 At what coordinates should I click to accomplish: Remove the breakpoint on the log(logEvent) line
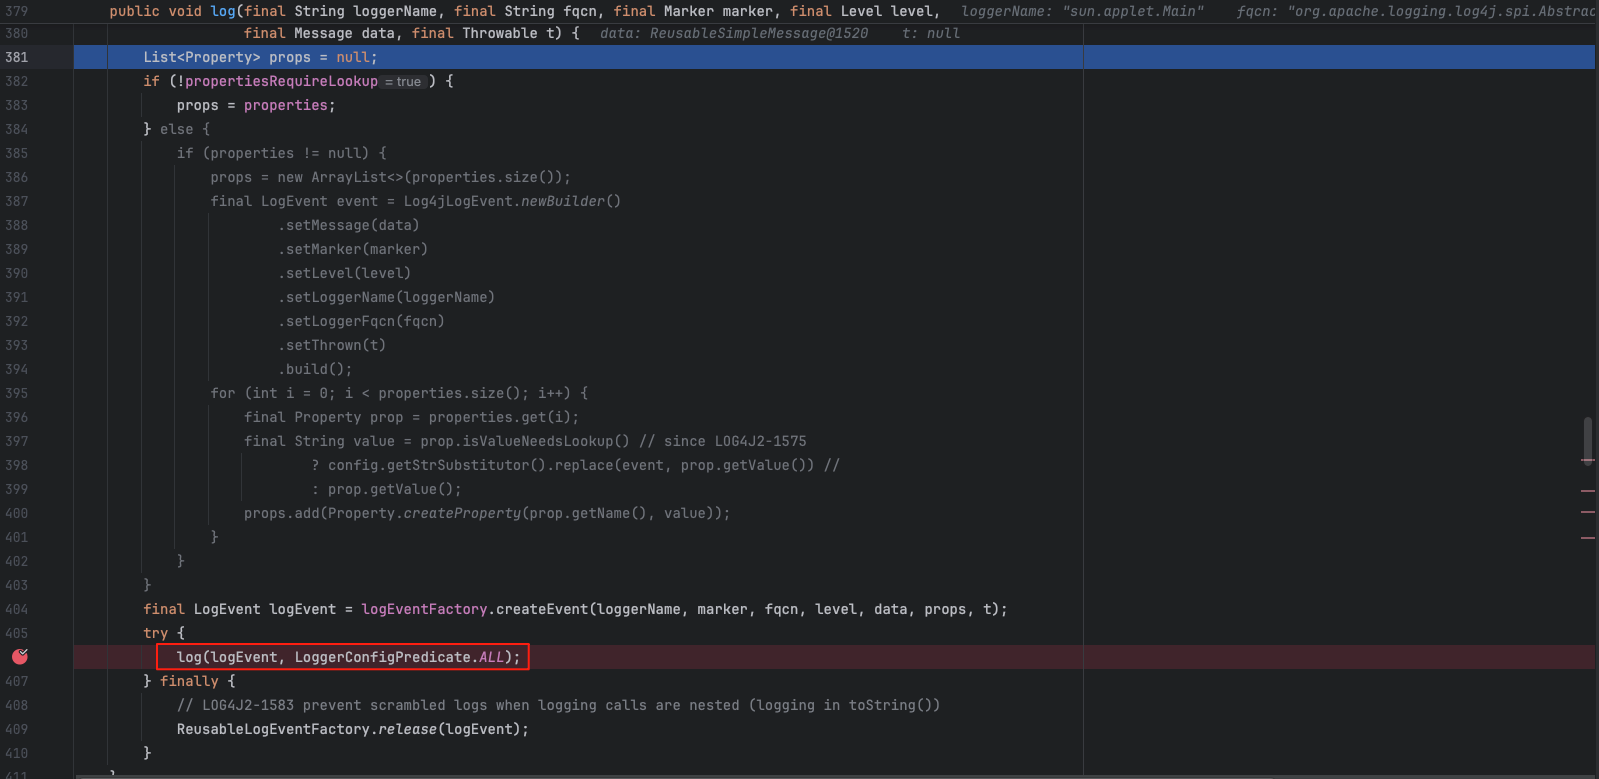[x=19, y=657]
